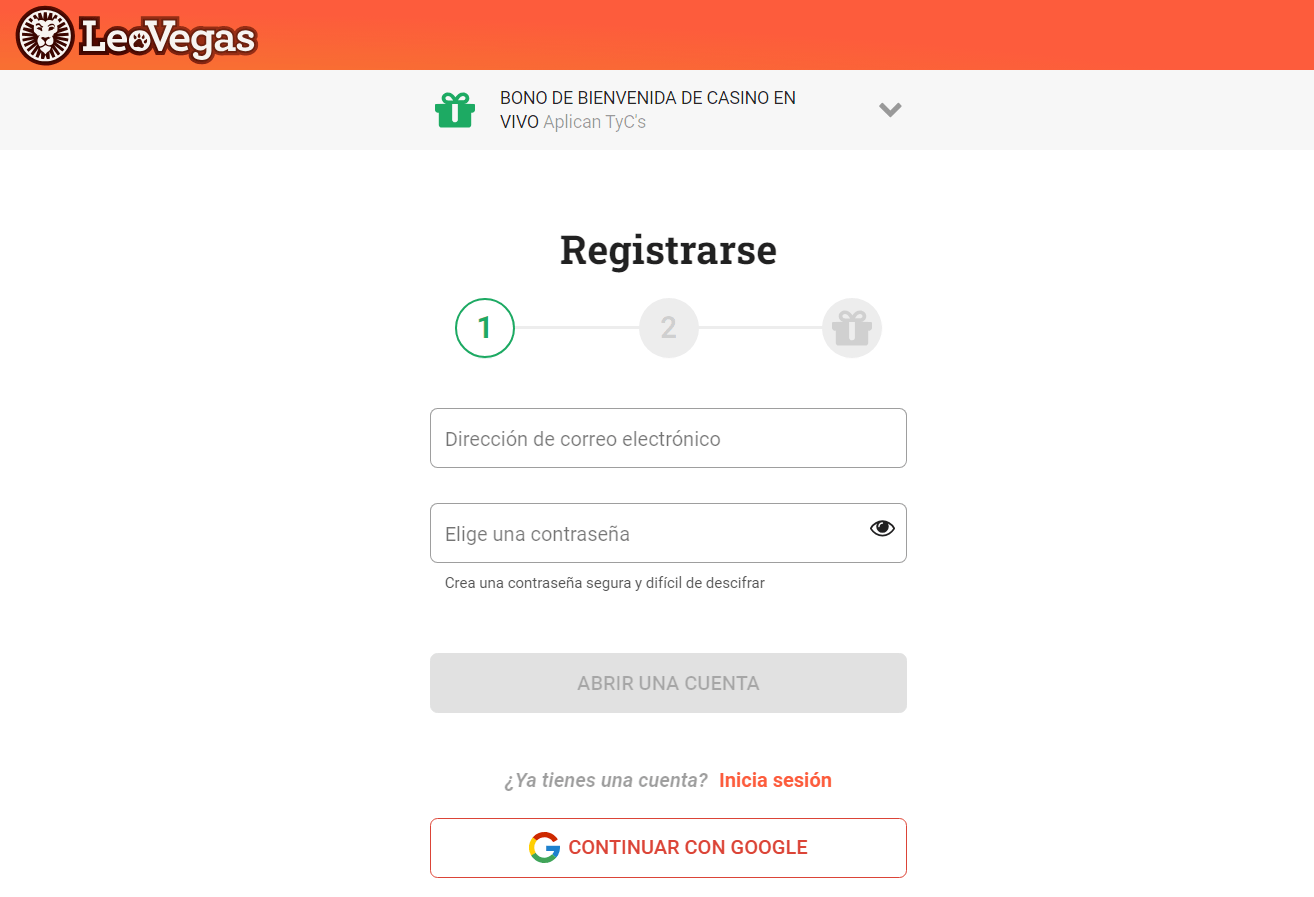
Task: Click the Elige una contraseña password field
Action: [x=668, y=533]
